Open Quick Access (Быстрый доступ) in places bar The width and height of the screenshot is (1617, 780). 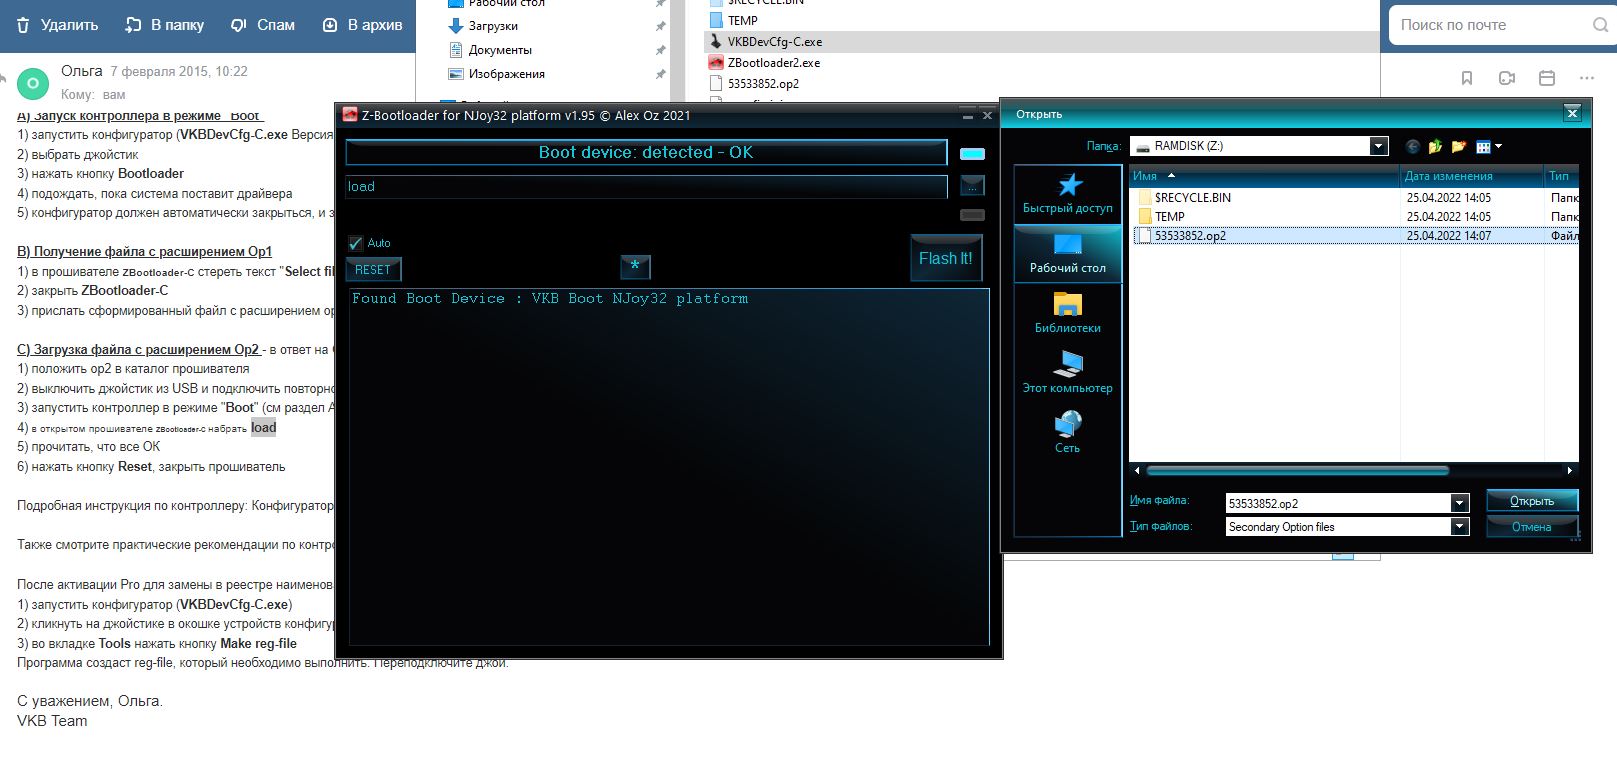coord(1067,194)
